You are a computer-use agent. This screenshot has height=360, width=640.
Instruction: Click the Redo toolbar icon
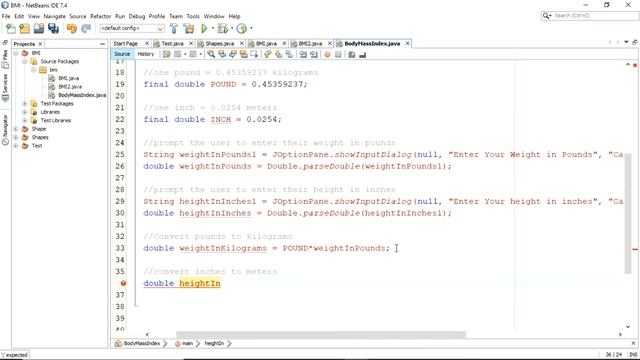(x=86, y=29)
